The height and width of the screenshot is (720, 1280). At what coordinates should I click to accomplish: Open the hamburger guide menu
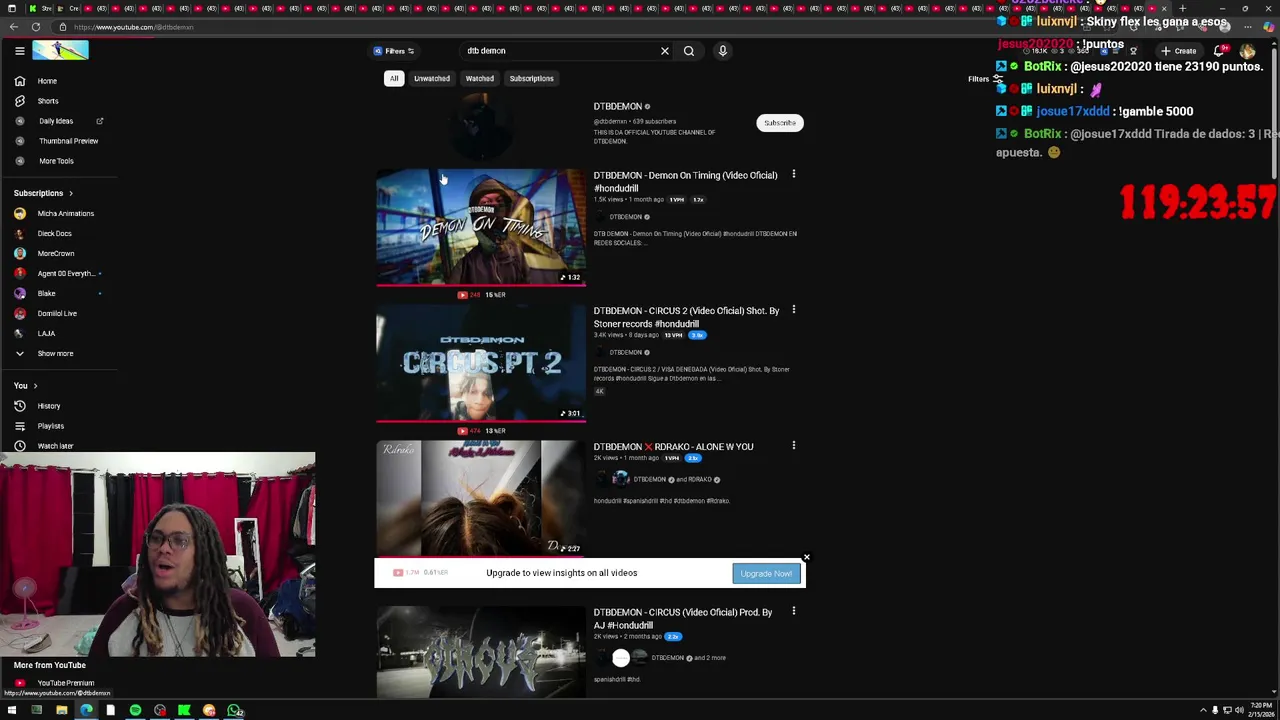tap(19, 51)
